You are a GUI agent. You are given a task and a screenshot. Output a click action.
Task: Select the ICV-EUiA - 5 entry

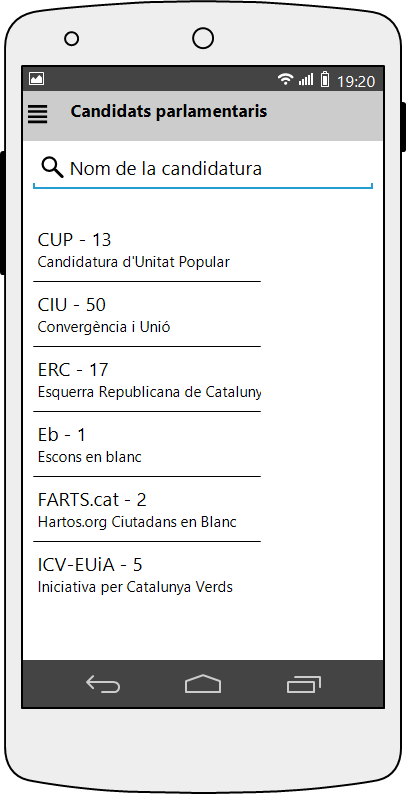[147, 574]
